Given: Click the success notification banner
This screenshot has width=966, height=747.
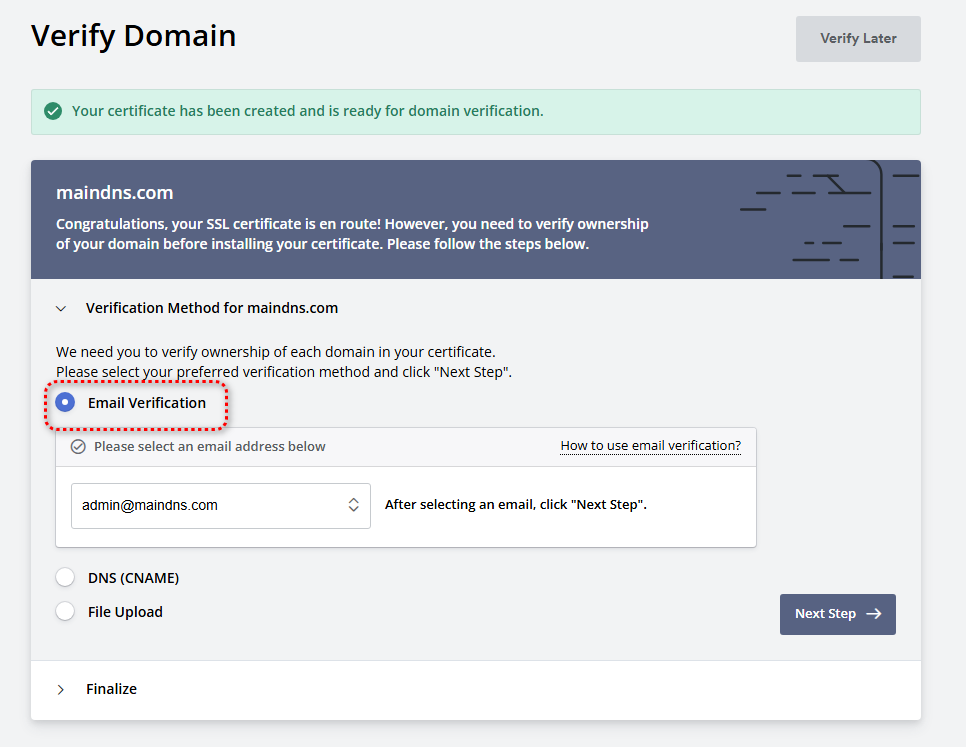Looking at the screenshot, I should coord(475,111).
